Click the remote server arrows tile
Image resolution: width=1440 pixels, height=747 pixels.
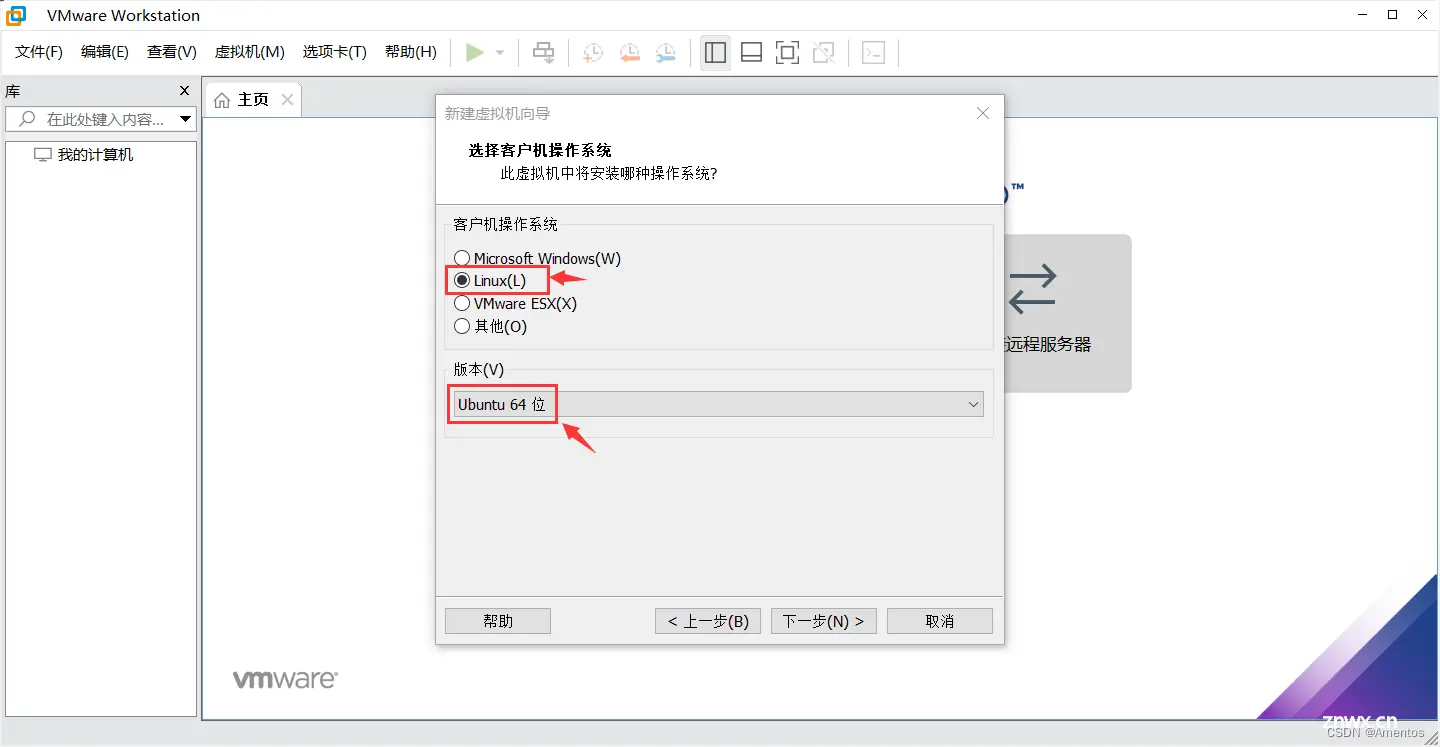pos(1067,313)
